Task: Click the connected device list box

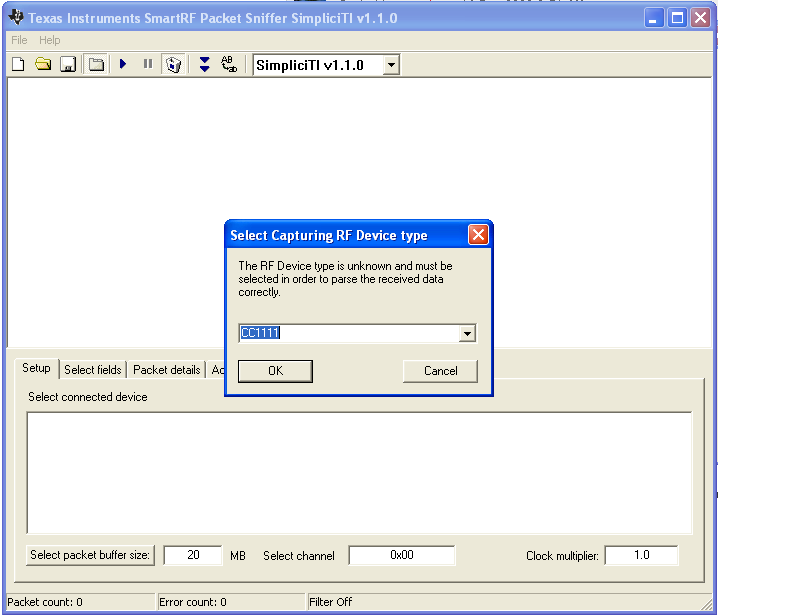Action: tap(359, 473)
